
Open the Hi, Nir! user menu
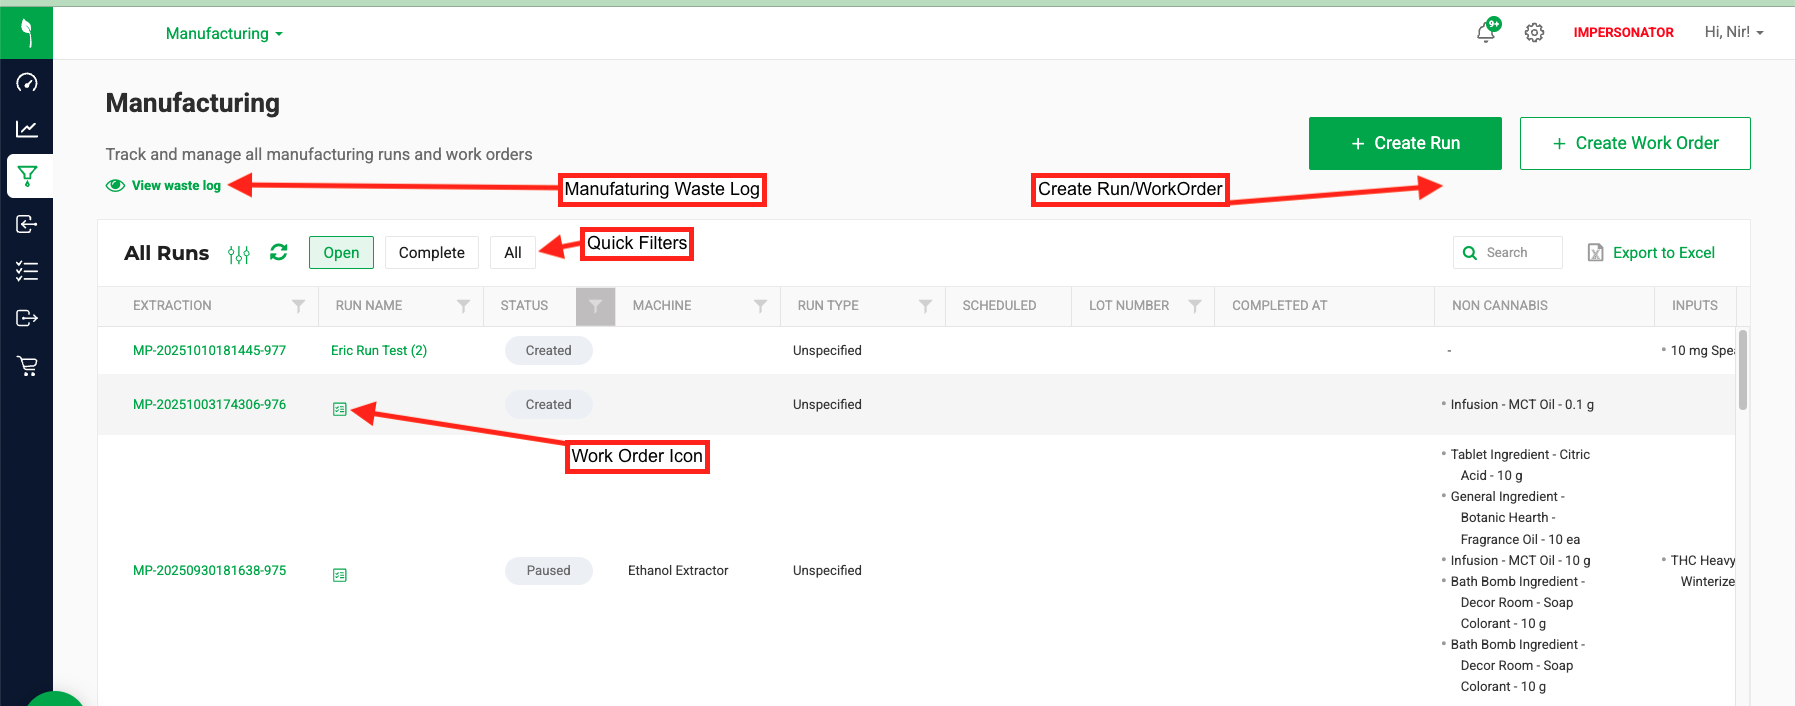[1734, 32]
